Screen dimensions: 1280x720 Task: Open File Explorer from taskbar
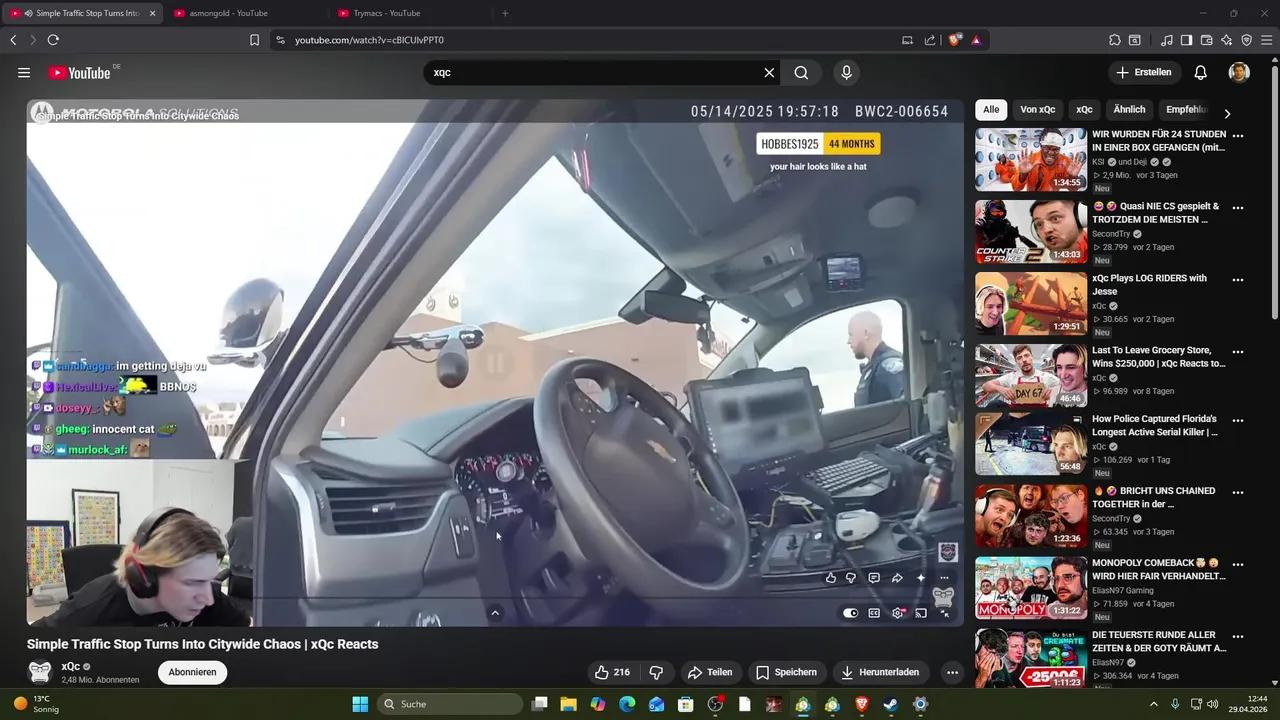coord(568,704)
